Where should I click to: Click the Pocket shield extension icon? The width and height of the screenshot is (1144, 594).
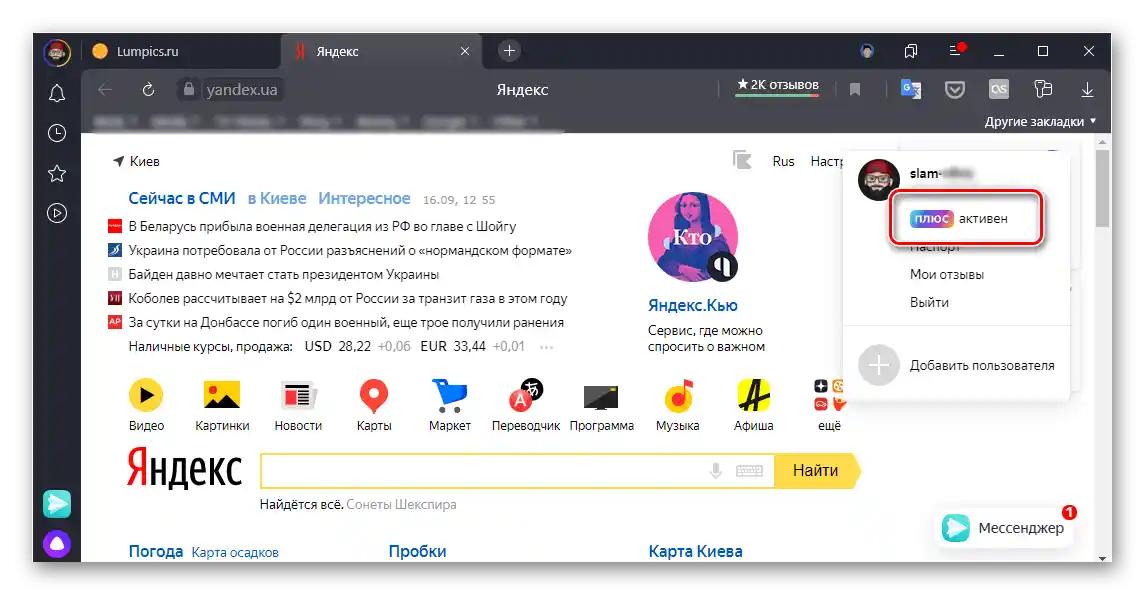tap(954, 90)
